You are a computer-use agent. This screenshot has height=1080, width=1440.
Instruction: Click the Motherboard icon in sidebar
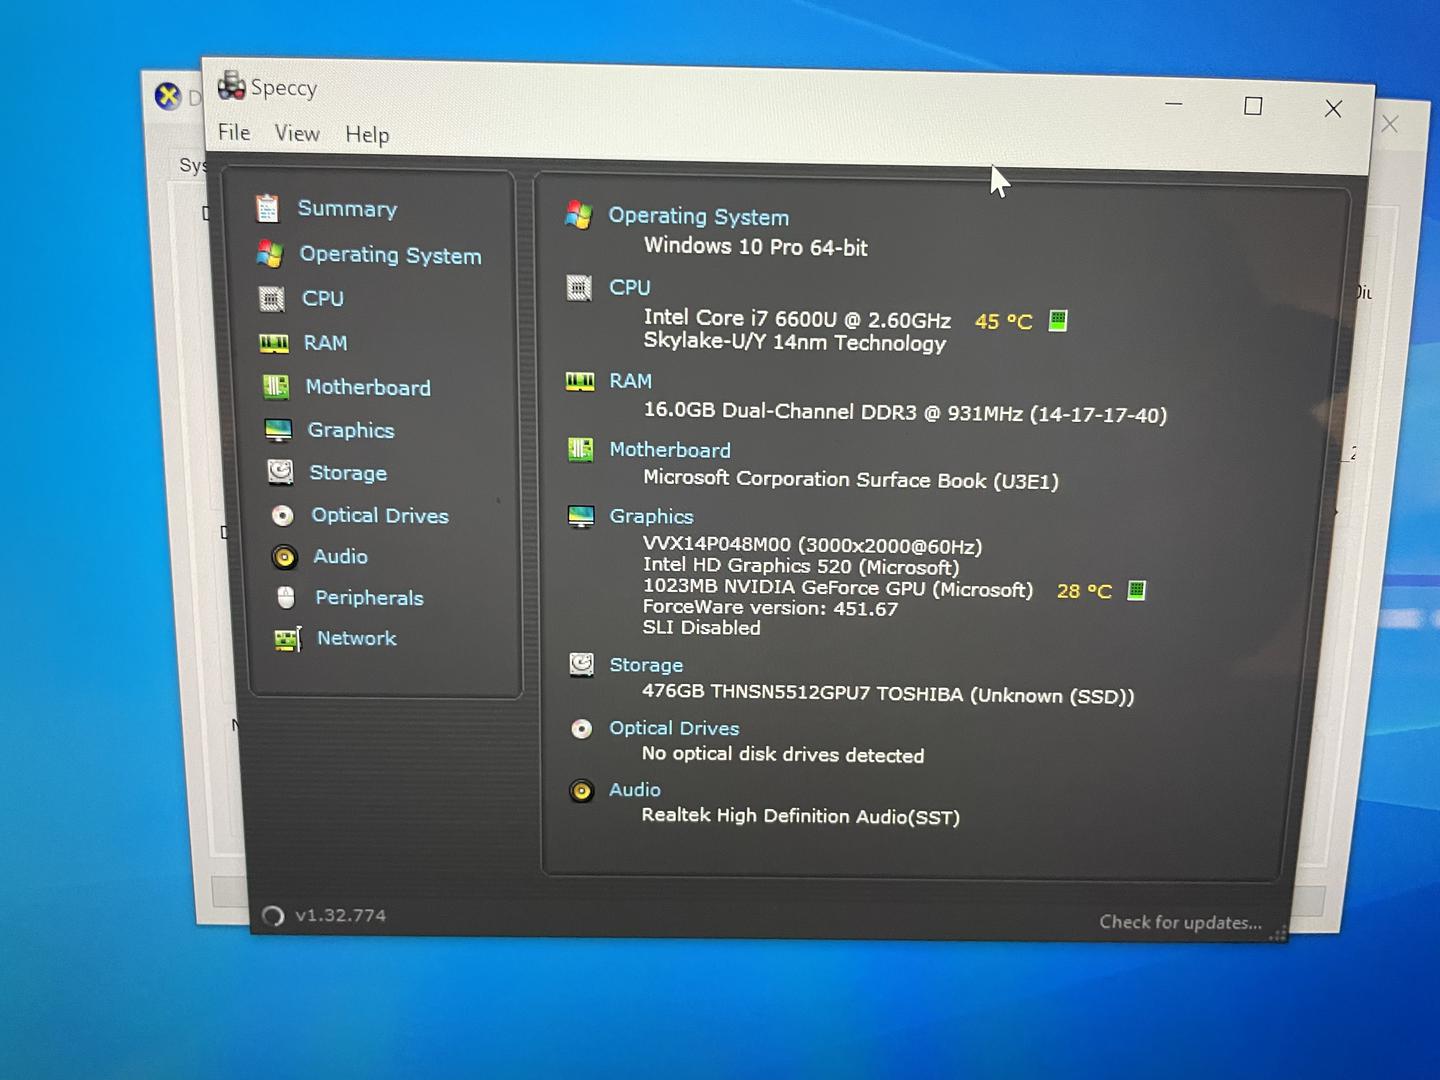click(x=275, y=387)
